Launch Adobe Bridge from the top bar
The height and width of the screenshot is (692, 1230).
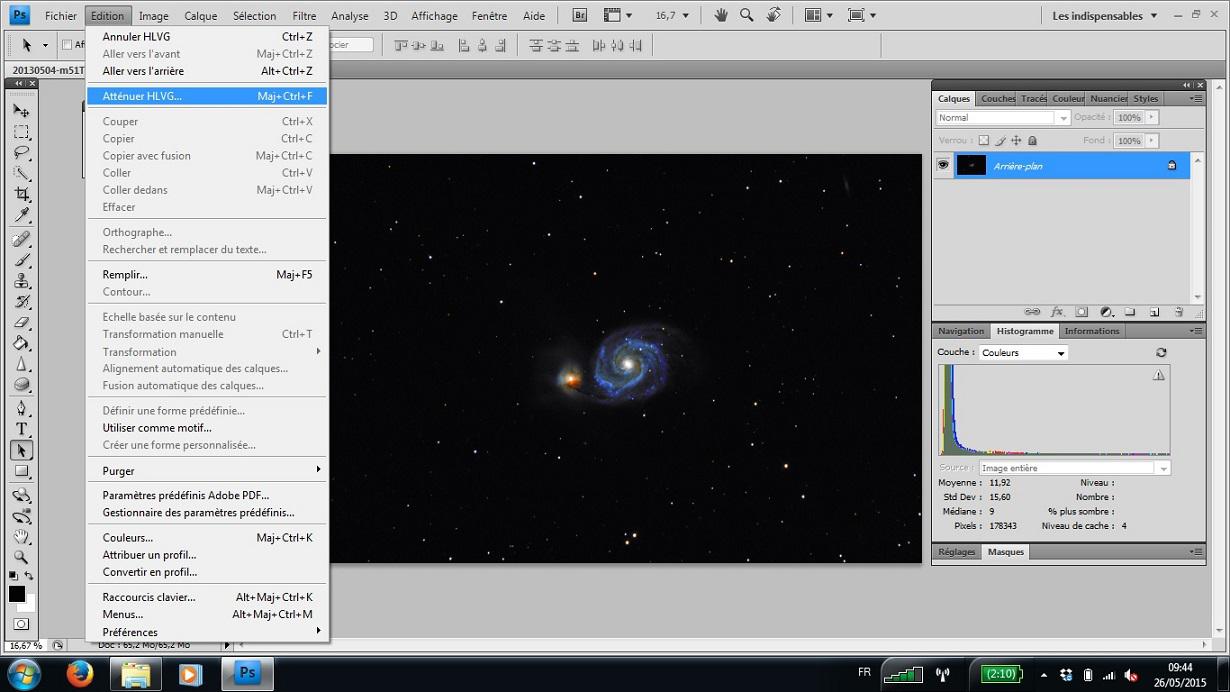click(x=580, y=16)
